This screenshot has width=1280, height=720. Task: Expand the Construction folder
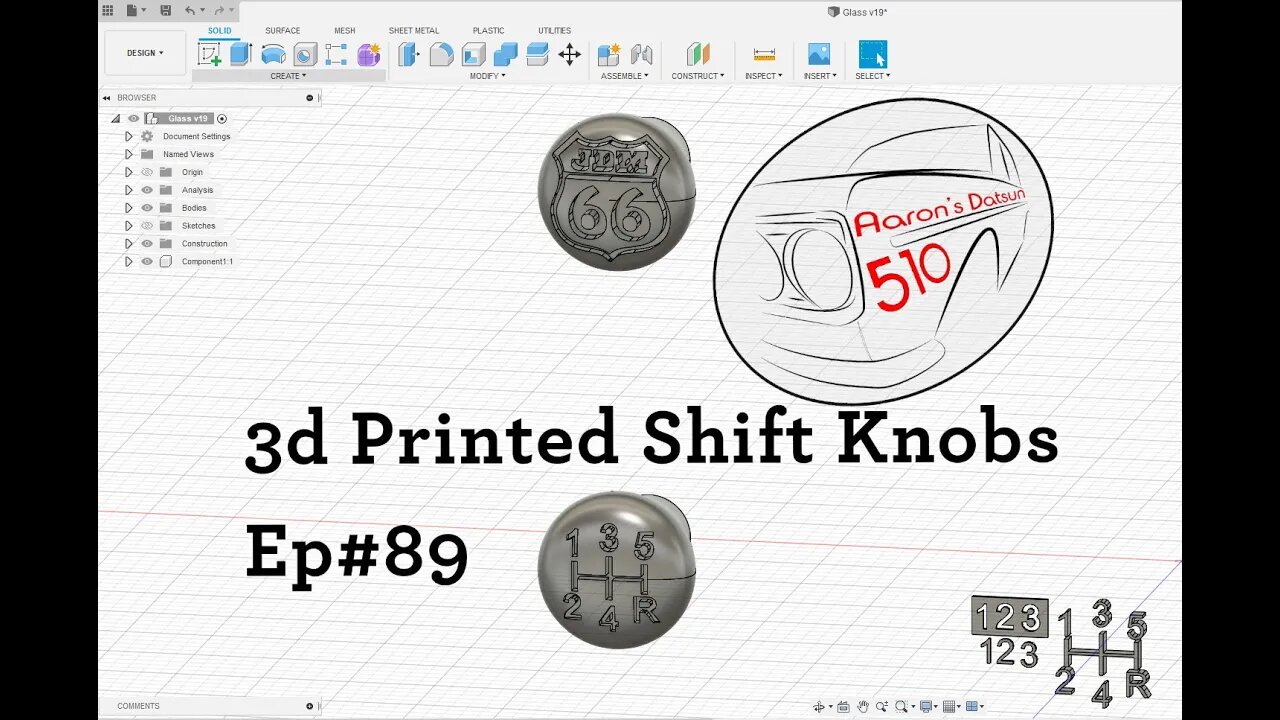(x=128, y=244)
